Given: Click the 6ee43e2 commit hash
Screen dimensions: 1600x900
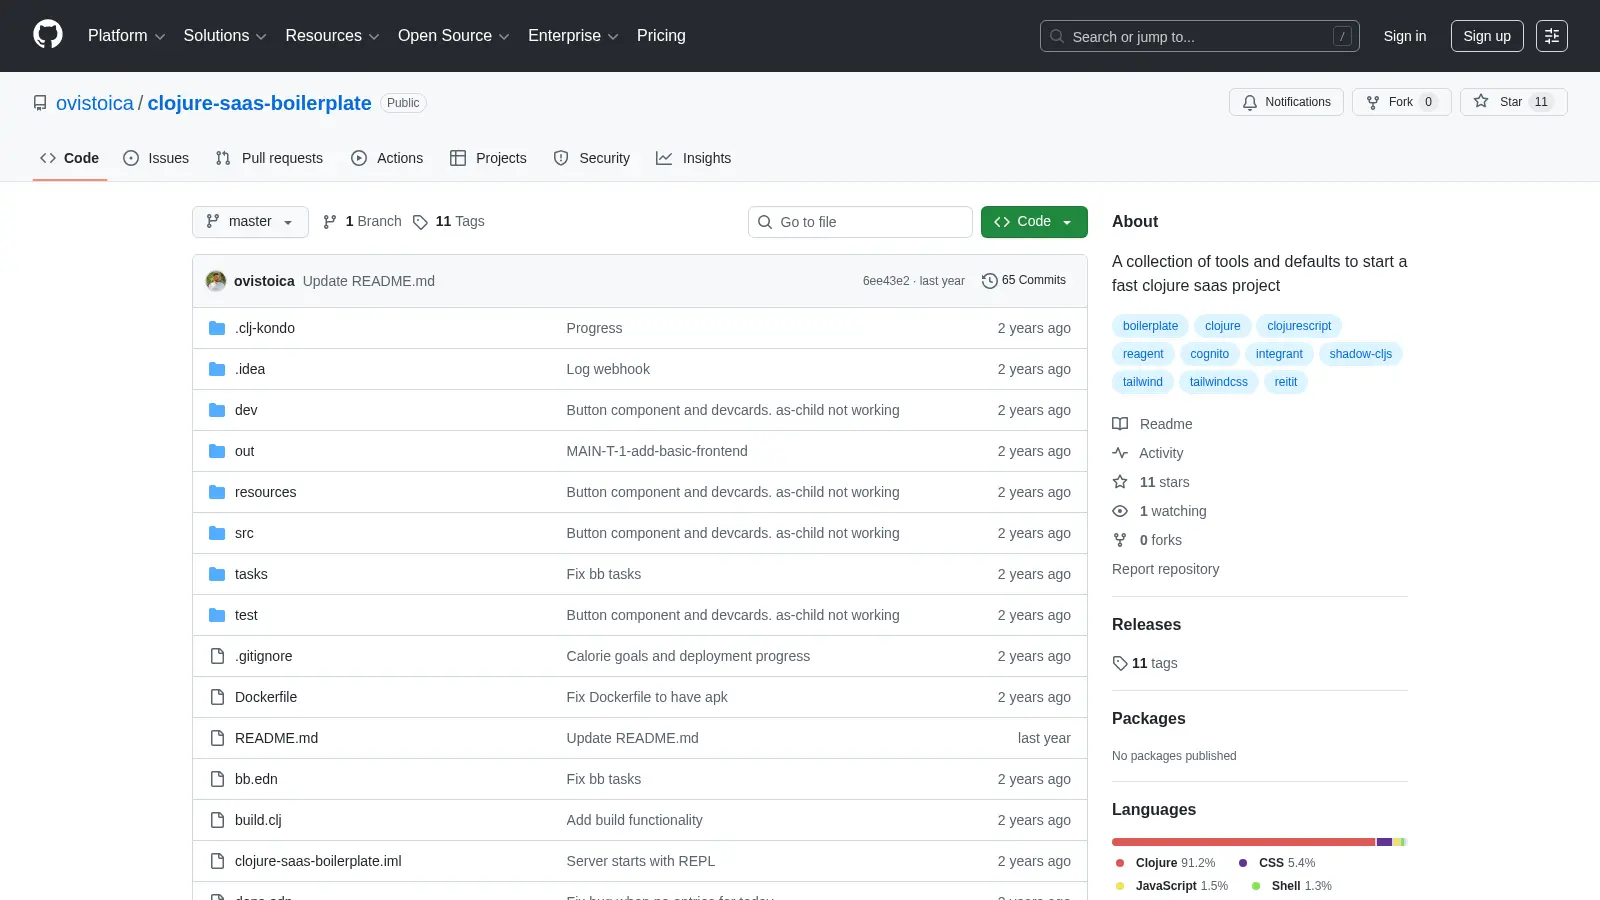Looking at the screenshot, I should point(886,281).
